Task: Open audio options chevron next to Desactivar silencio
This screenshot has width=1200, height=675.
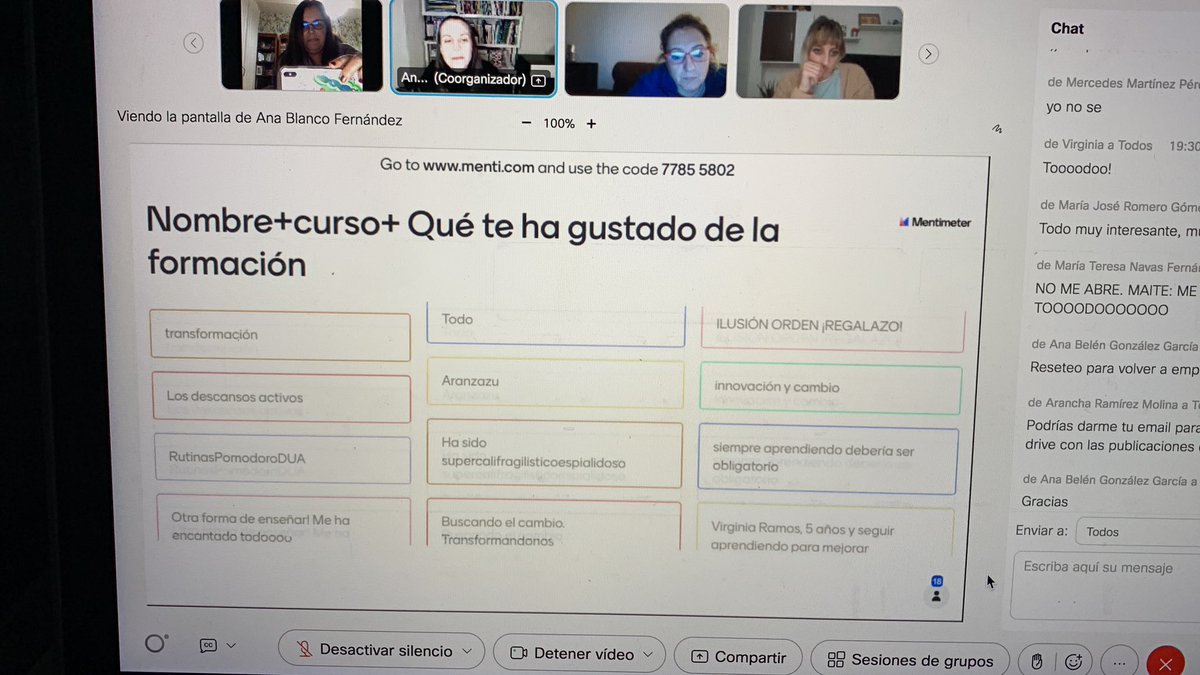Action: (467, 650)
